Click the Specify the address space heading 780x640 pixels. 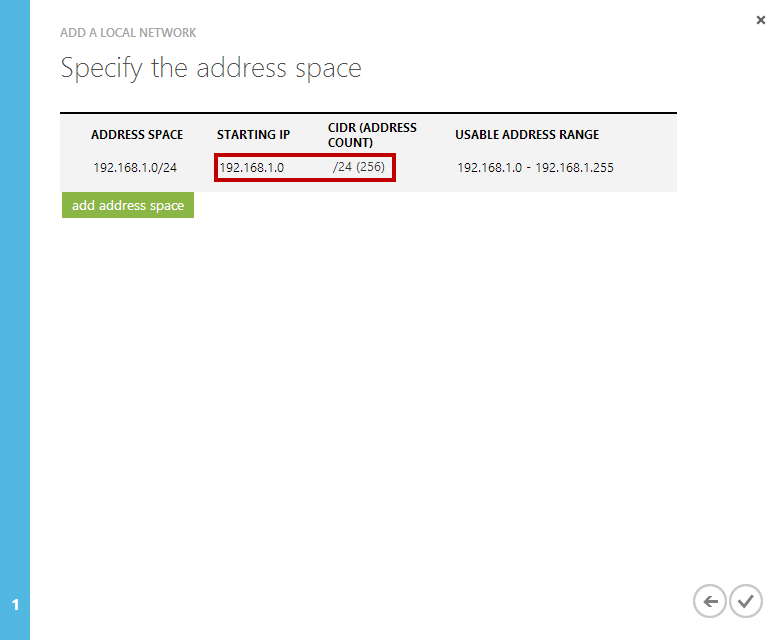211,68
